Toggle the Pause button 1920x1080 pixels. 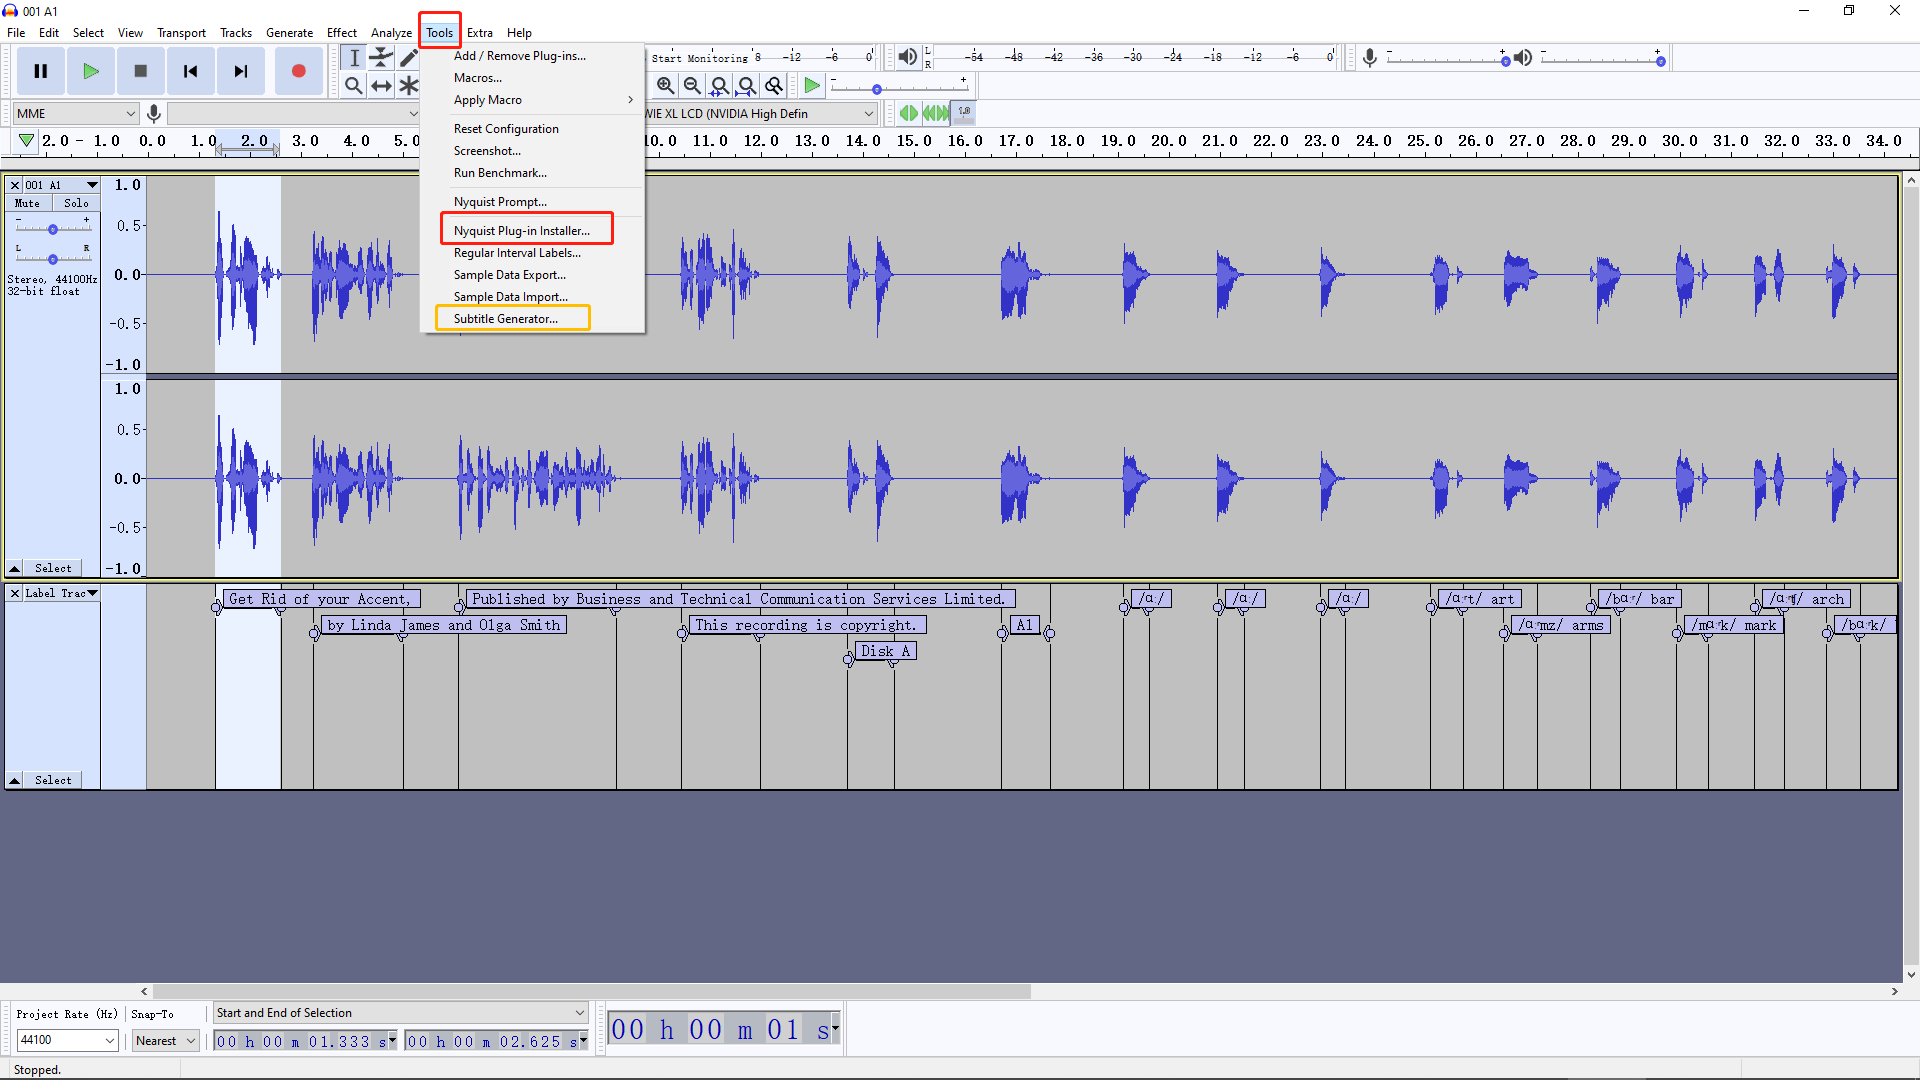40,71
